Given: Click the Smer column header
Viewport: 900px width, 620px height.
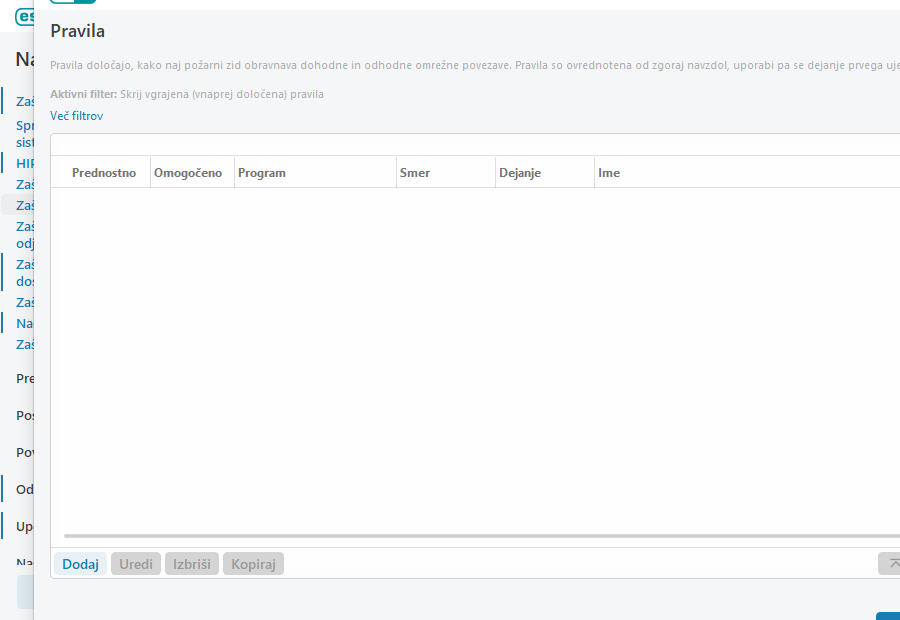Looking at the screenshot, I should (x=415, y=173).
